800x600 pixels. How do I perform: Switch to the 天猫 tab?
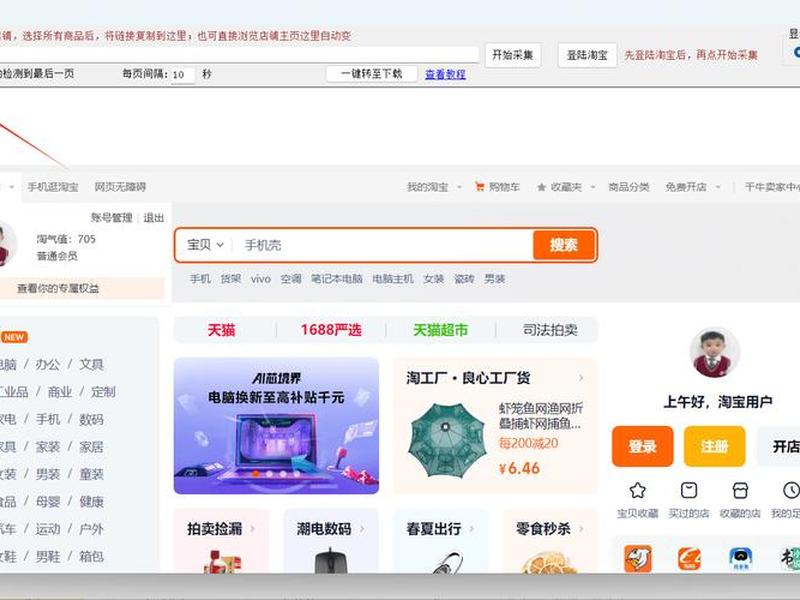(x=221, y=330)
